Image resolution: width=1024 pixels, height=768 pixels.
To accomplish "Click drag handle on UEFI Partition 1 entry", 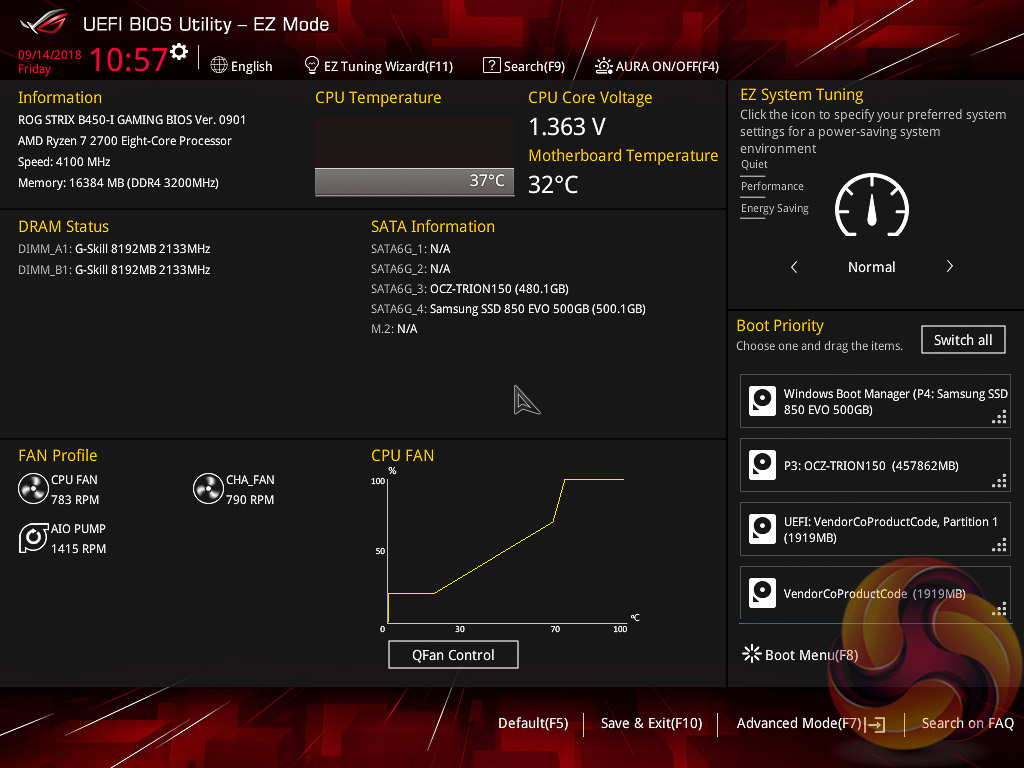I will click(x=999, y=545).
